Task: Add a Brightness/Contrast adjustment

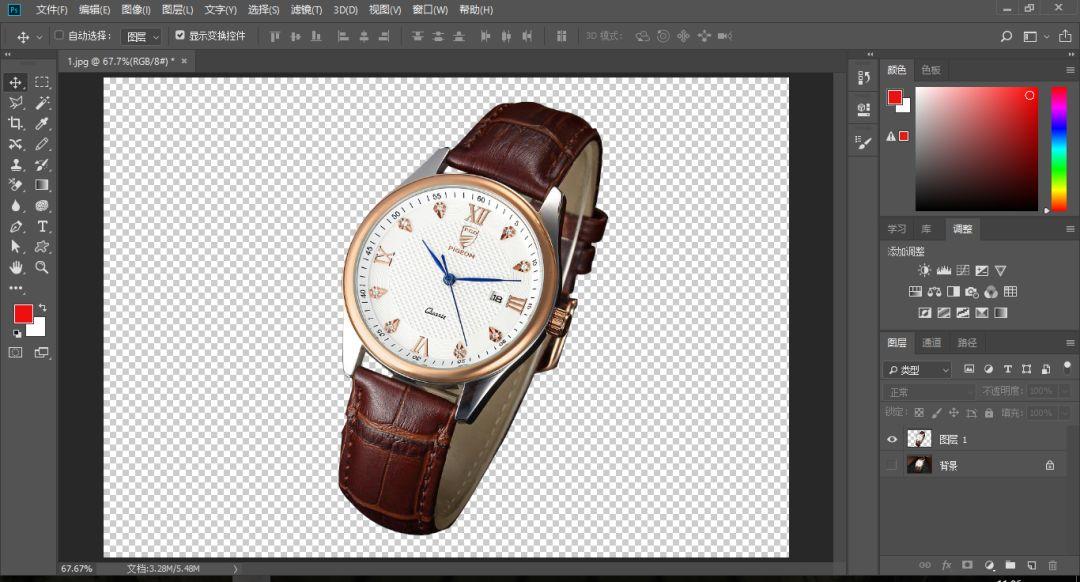Action: pos(924,271)
